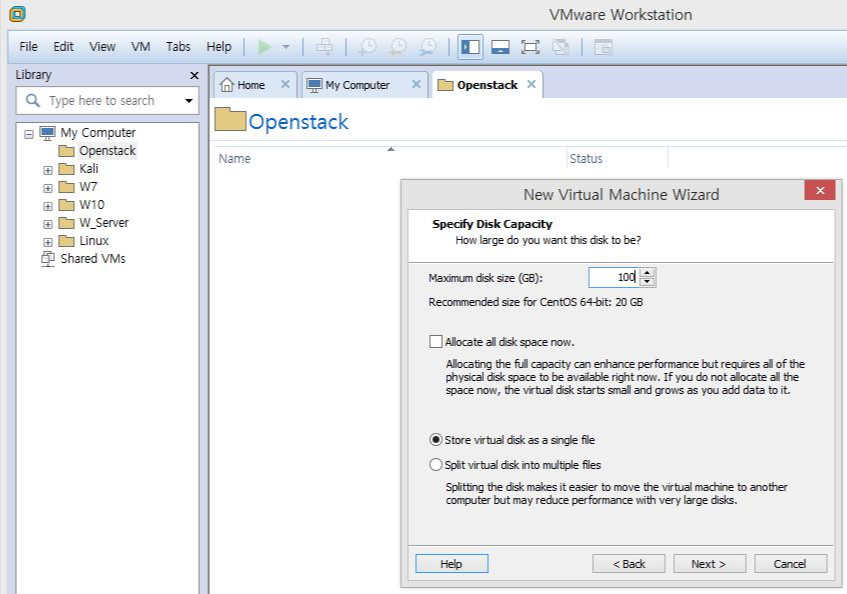Screen dimensions: 847x594
Task: Click Next in the wizard
Action: coord(709,564)
